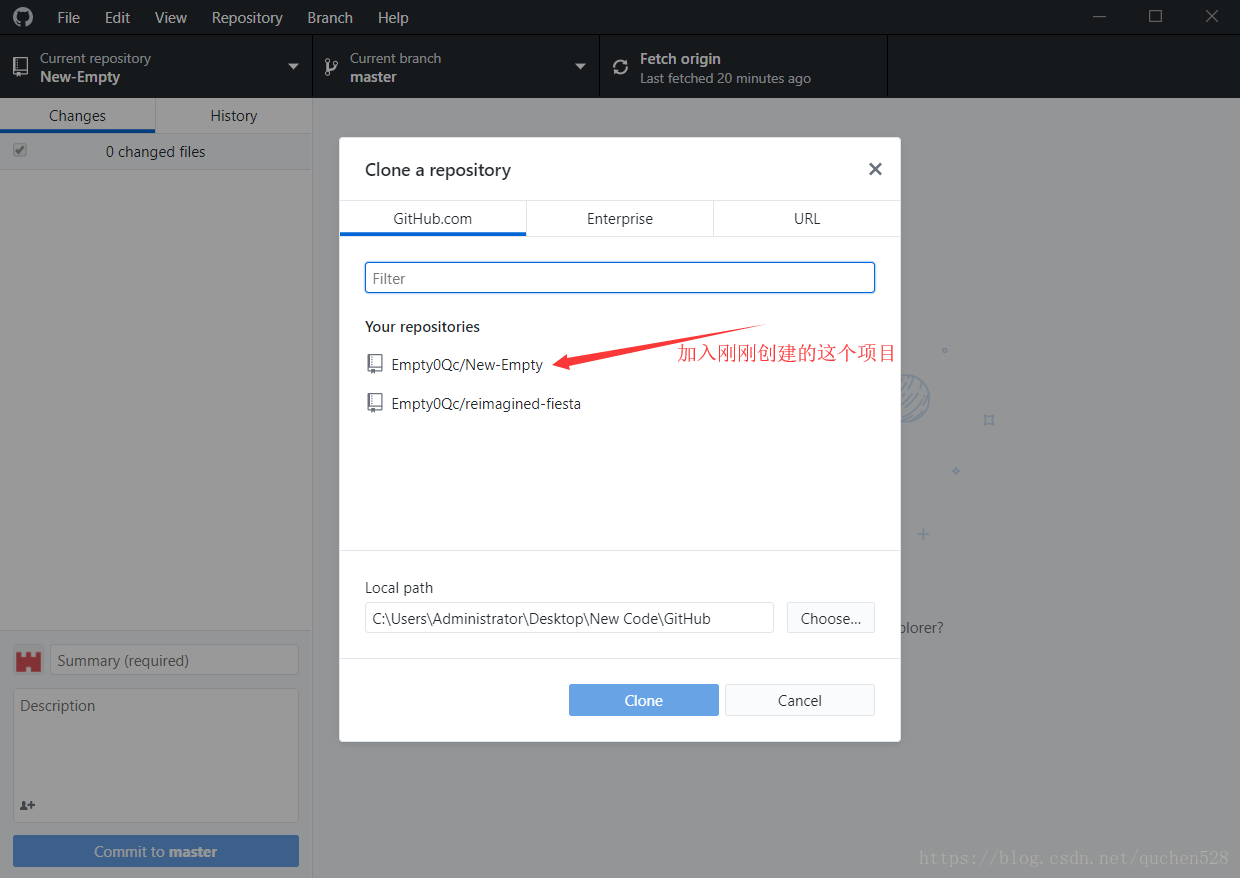Image resolution: width=1240 pixels, height=878 pixels.
Task: Click the Description text area
Action: click(156, 755)
